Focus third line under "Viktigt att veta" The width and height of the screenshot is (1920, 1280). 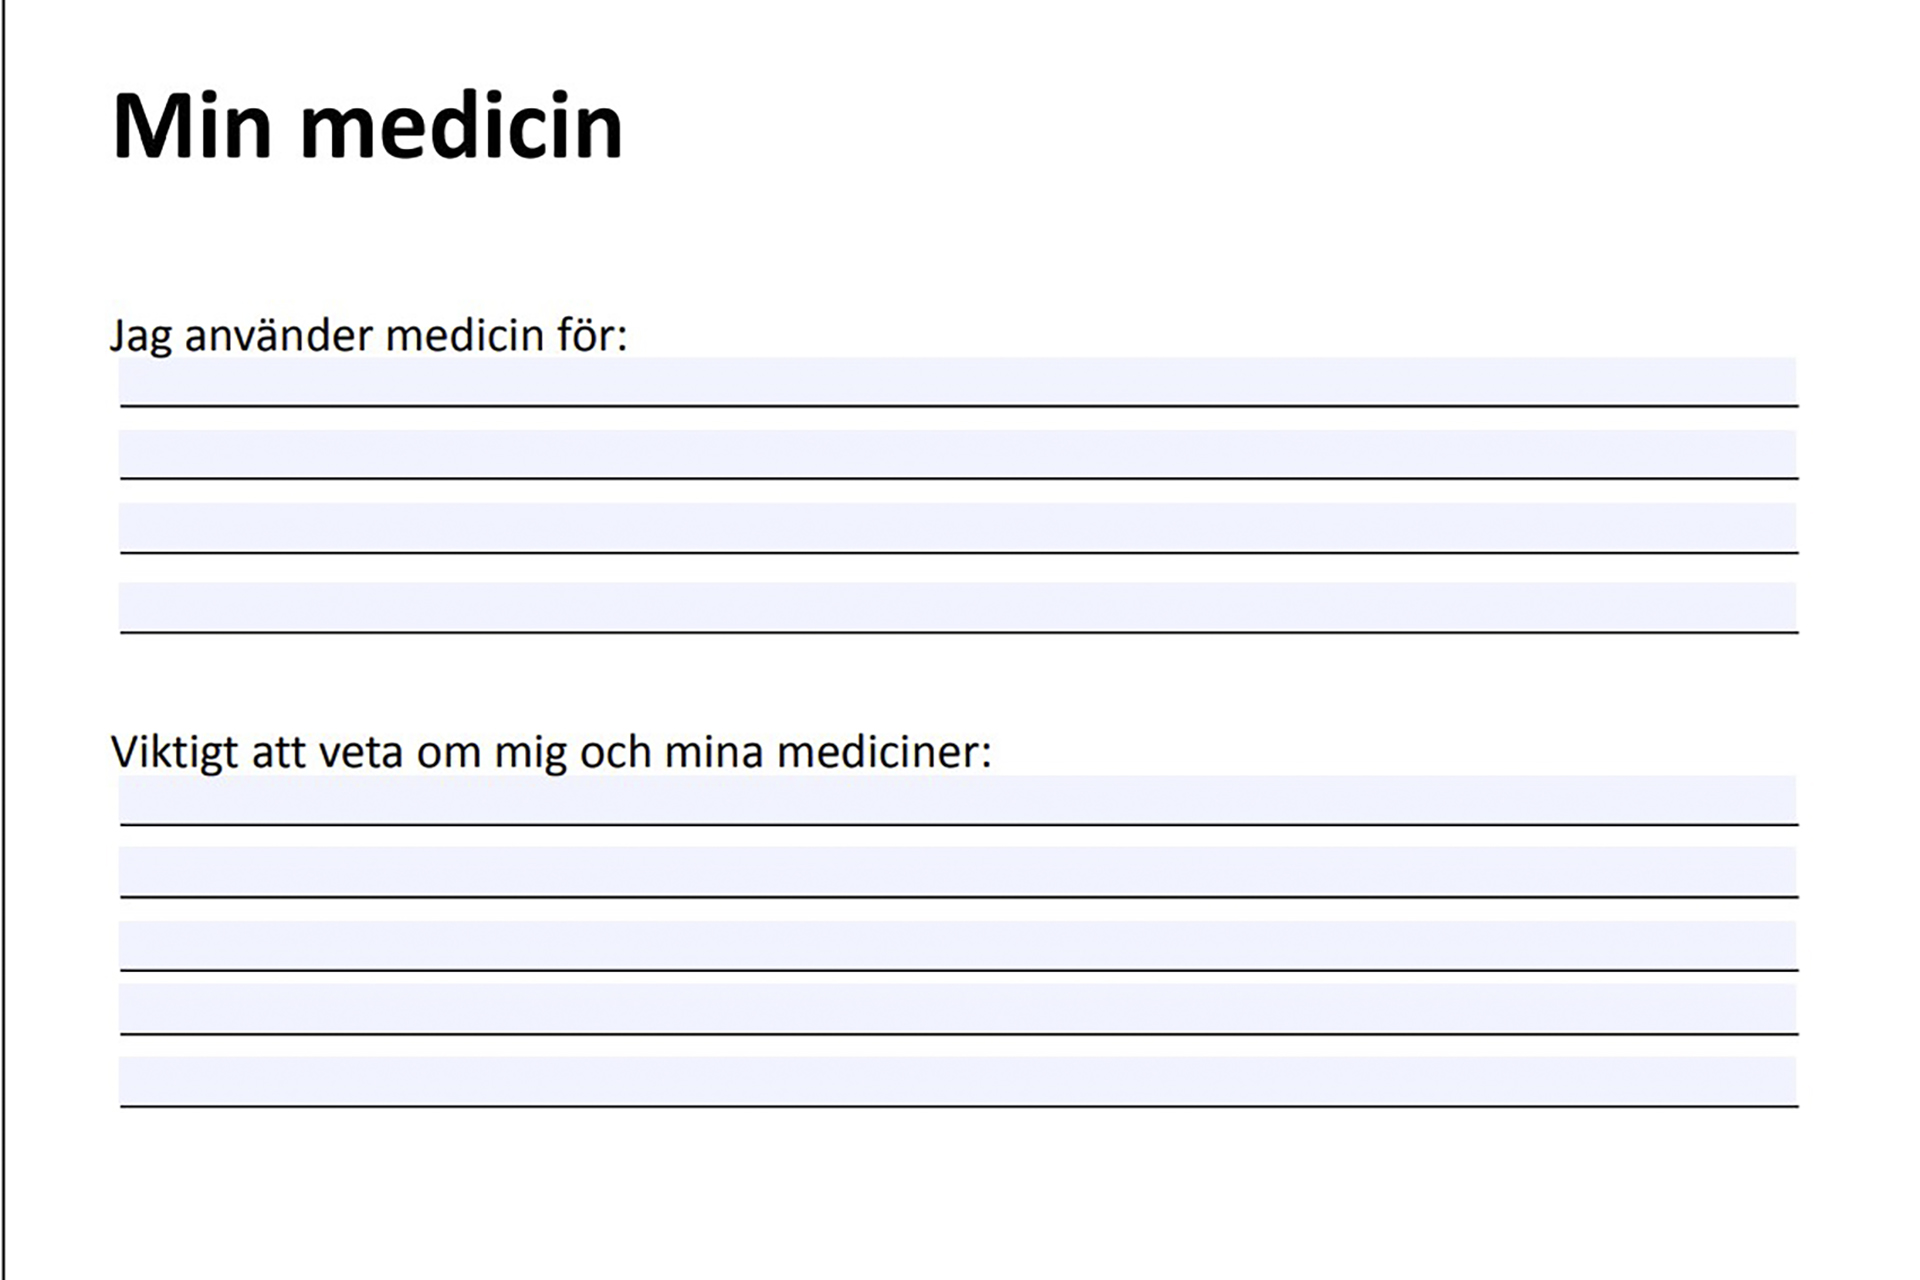tap(958, 945)
